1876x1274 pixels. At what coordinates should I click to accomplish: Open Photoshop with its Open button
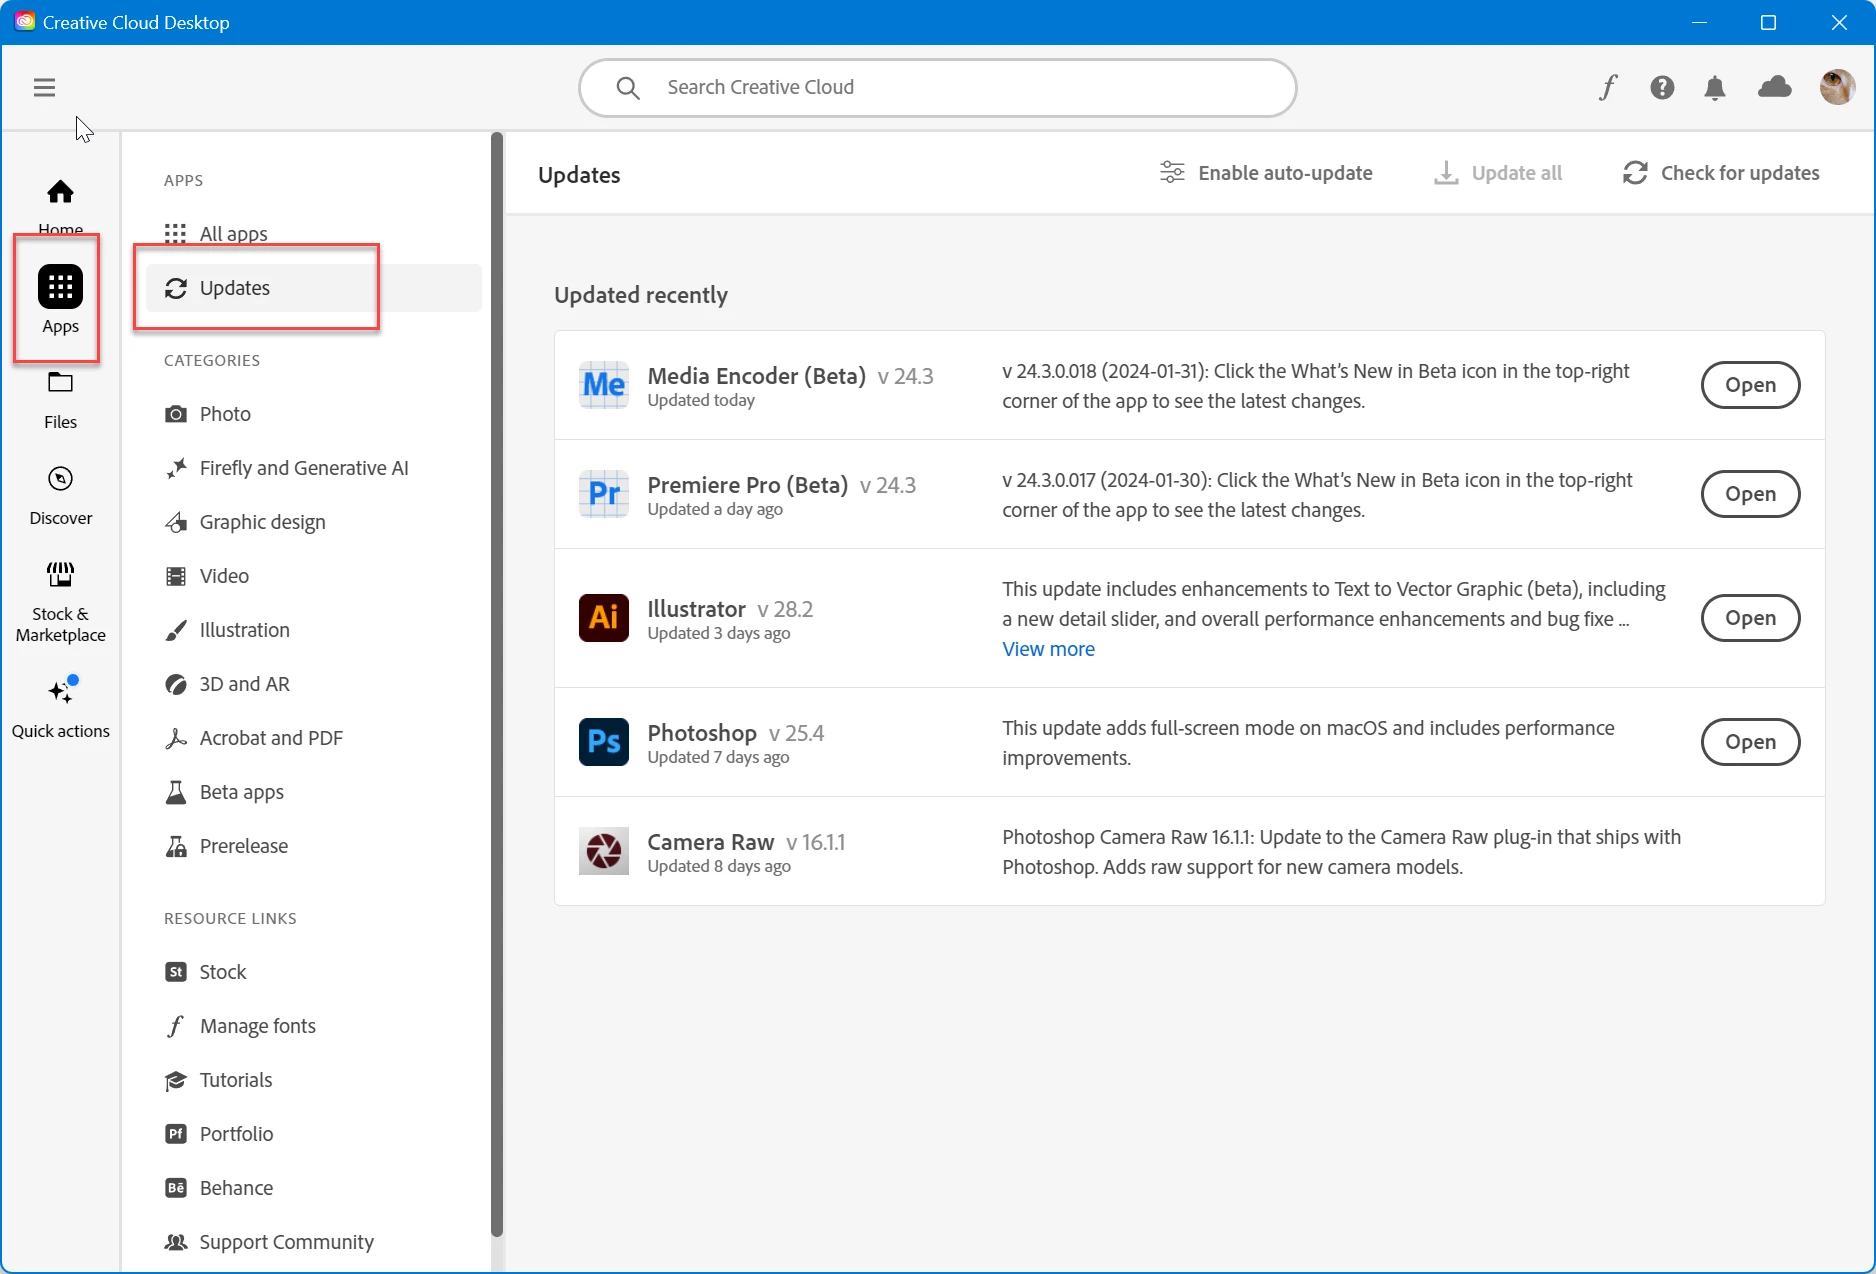[1750, 742]
